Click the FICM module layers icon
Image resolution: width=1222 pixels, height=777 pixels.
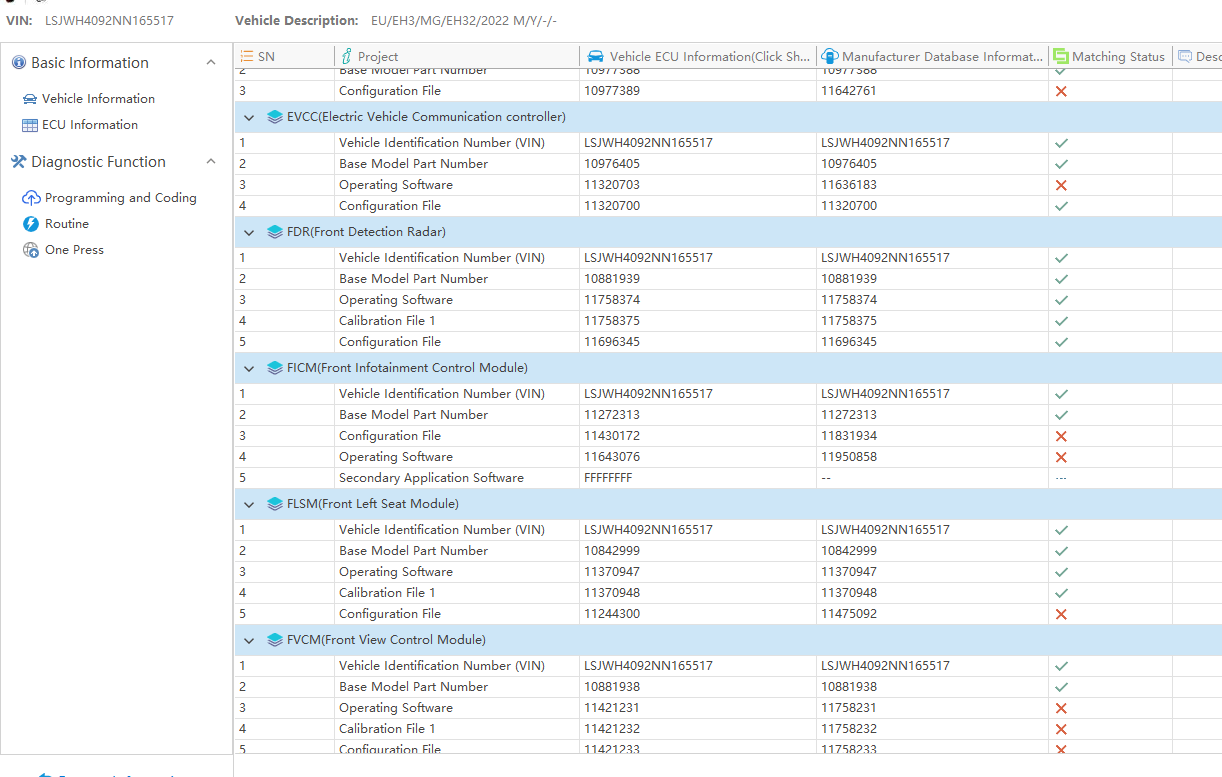(x=275, y=368)
